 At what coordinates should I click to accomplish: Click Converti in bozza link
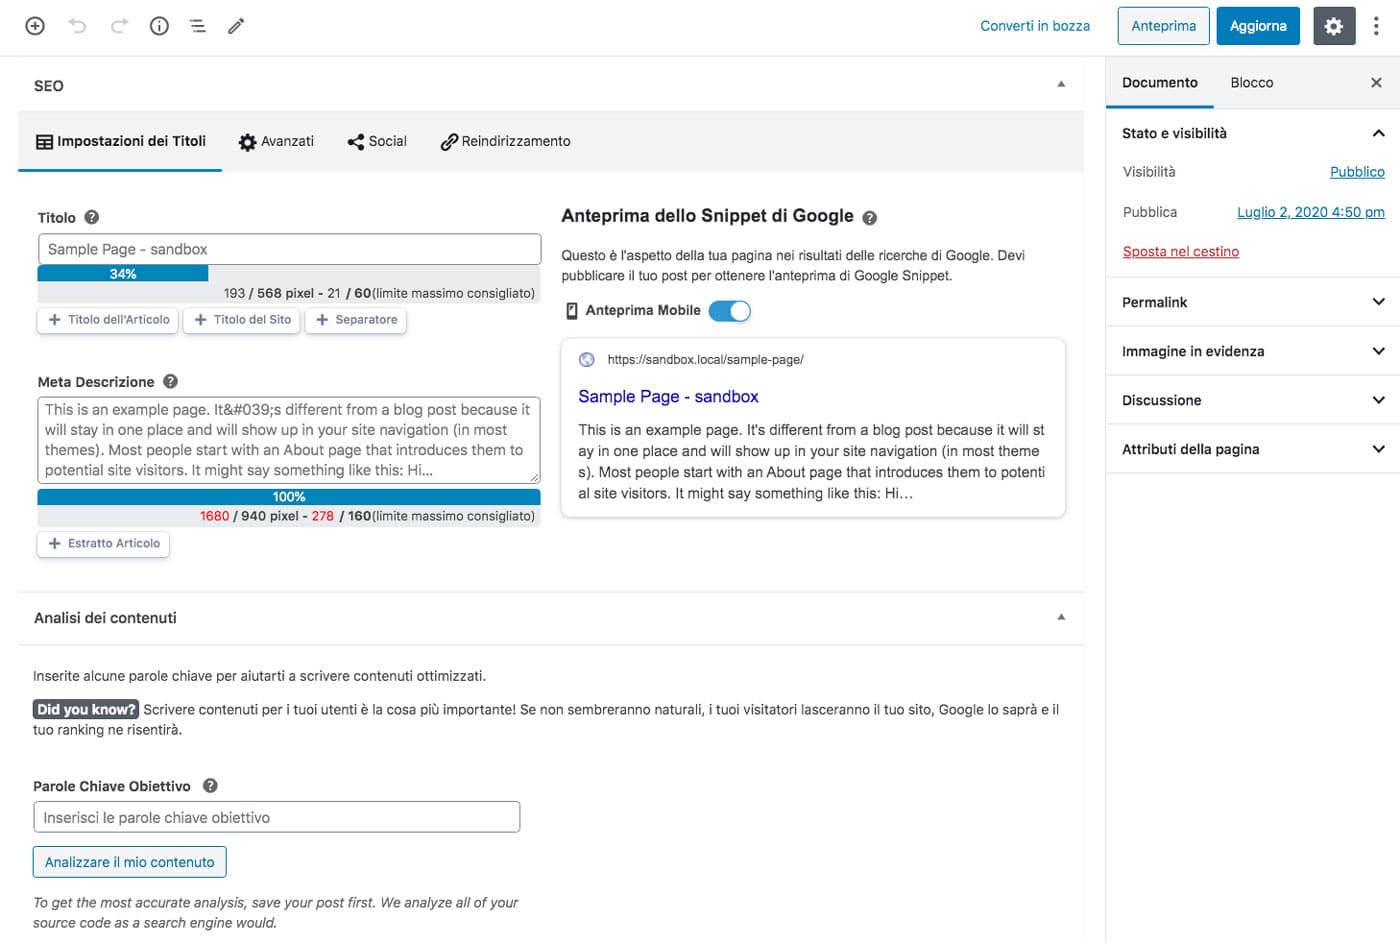[1035, 26]
